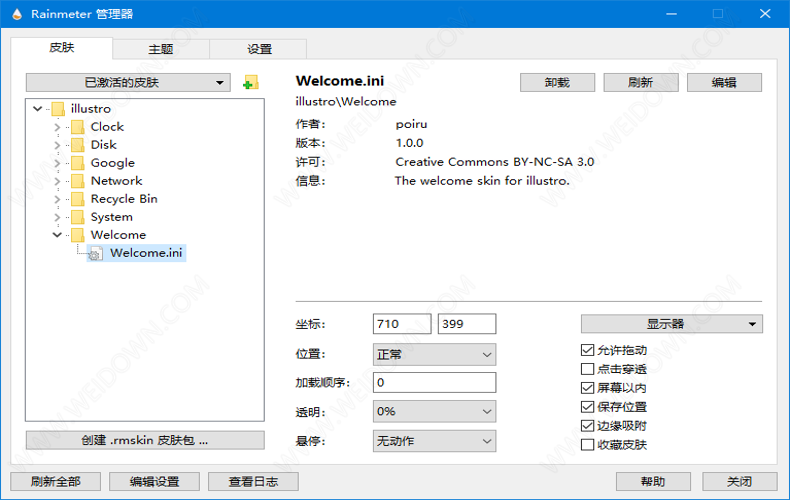The height and width of the screenshot is (500, 790).
Task: Select the Disk tree label
Action: (103, 145)
